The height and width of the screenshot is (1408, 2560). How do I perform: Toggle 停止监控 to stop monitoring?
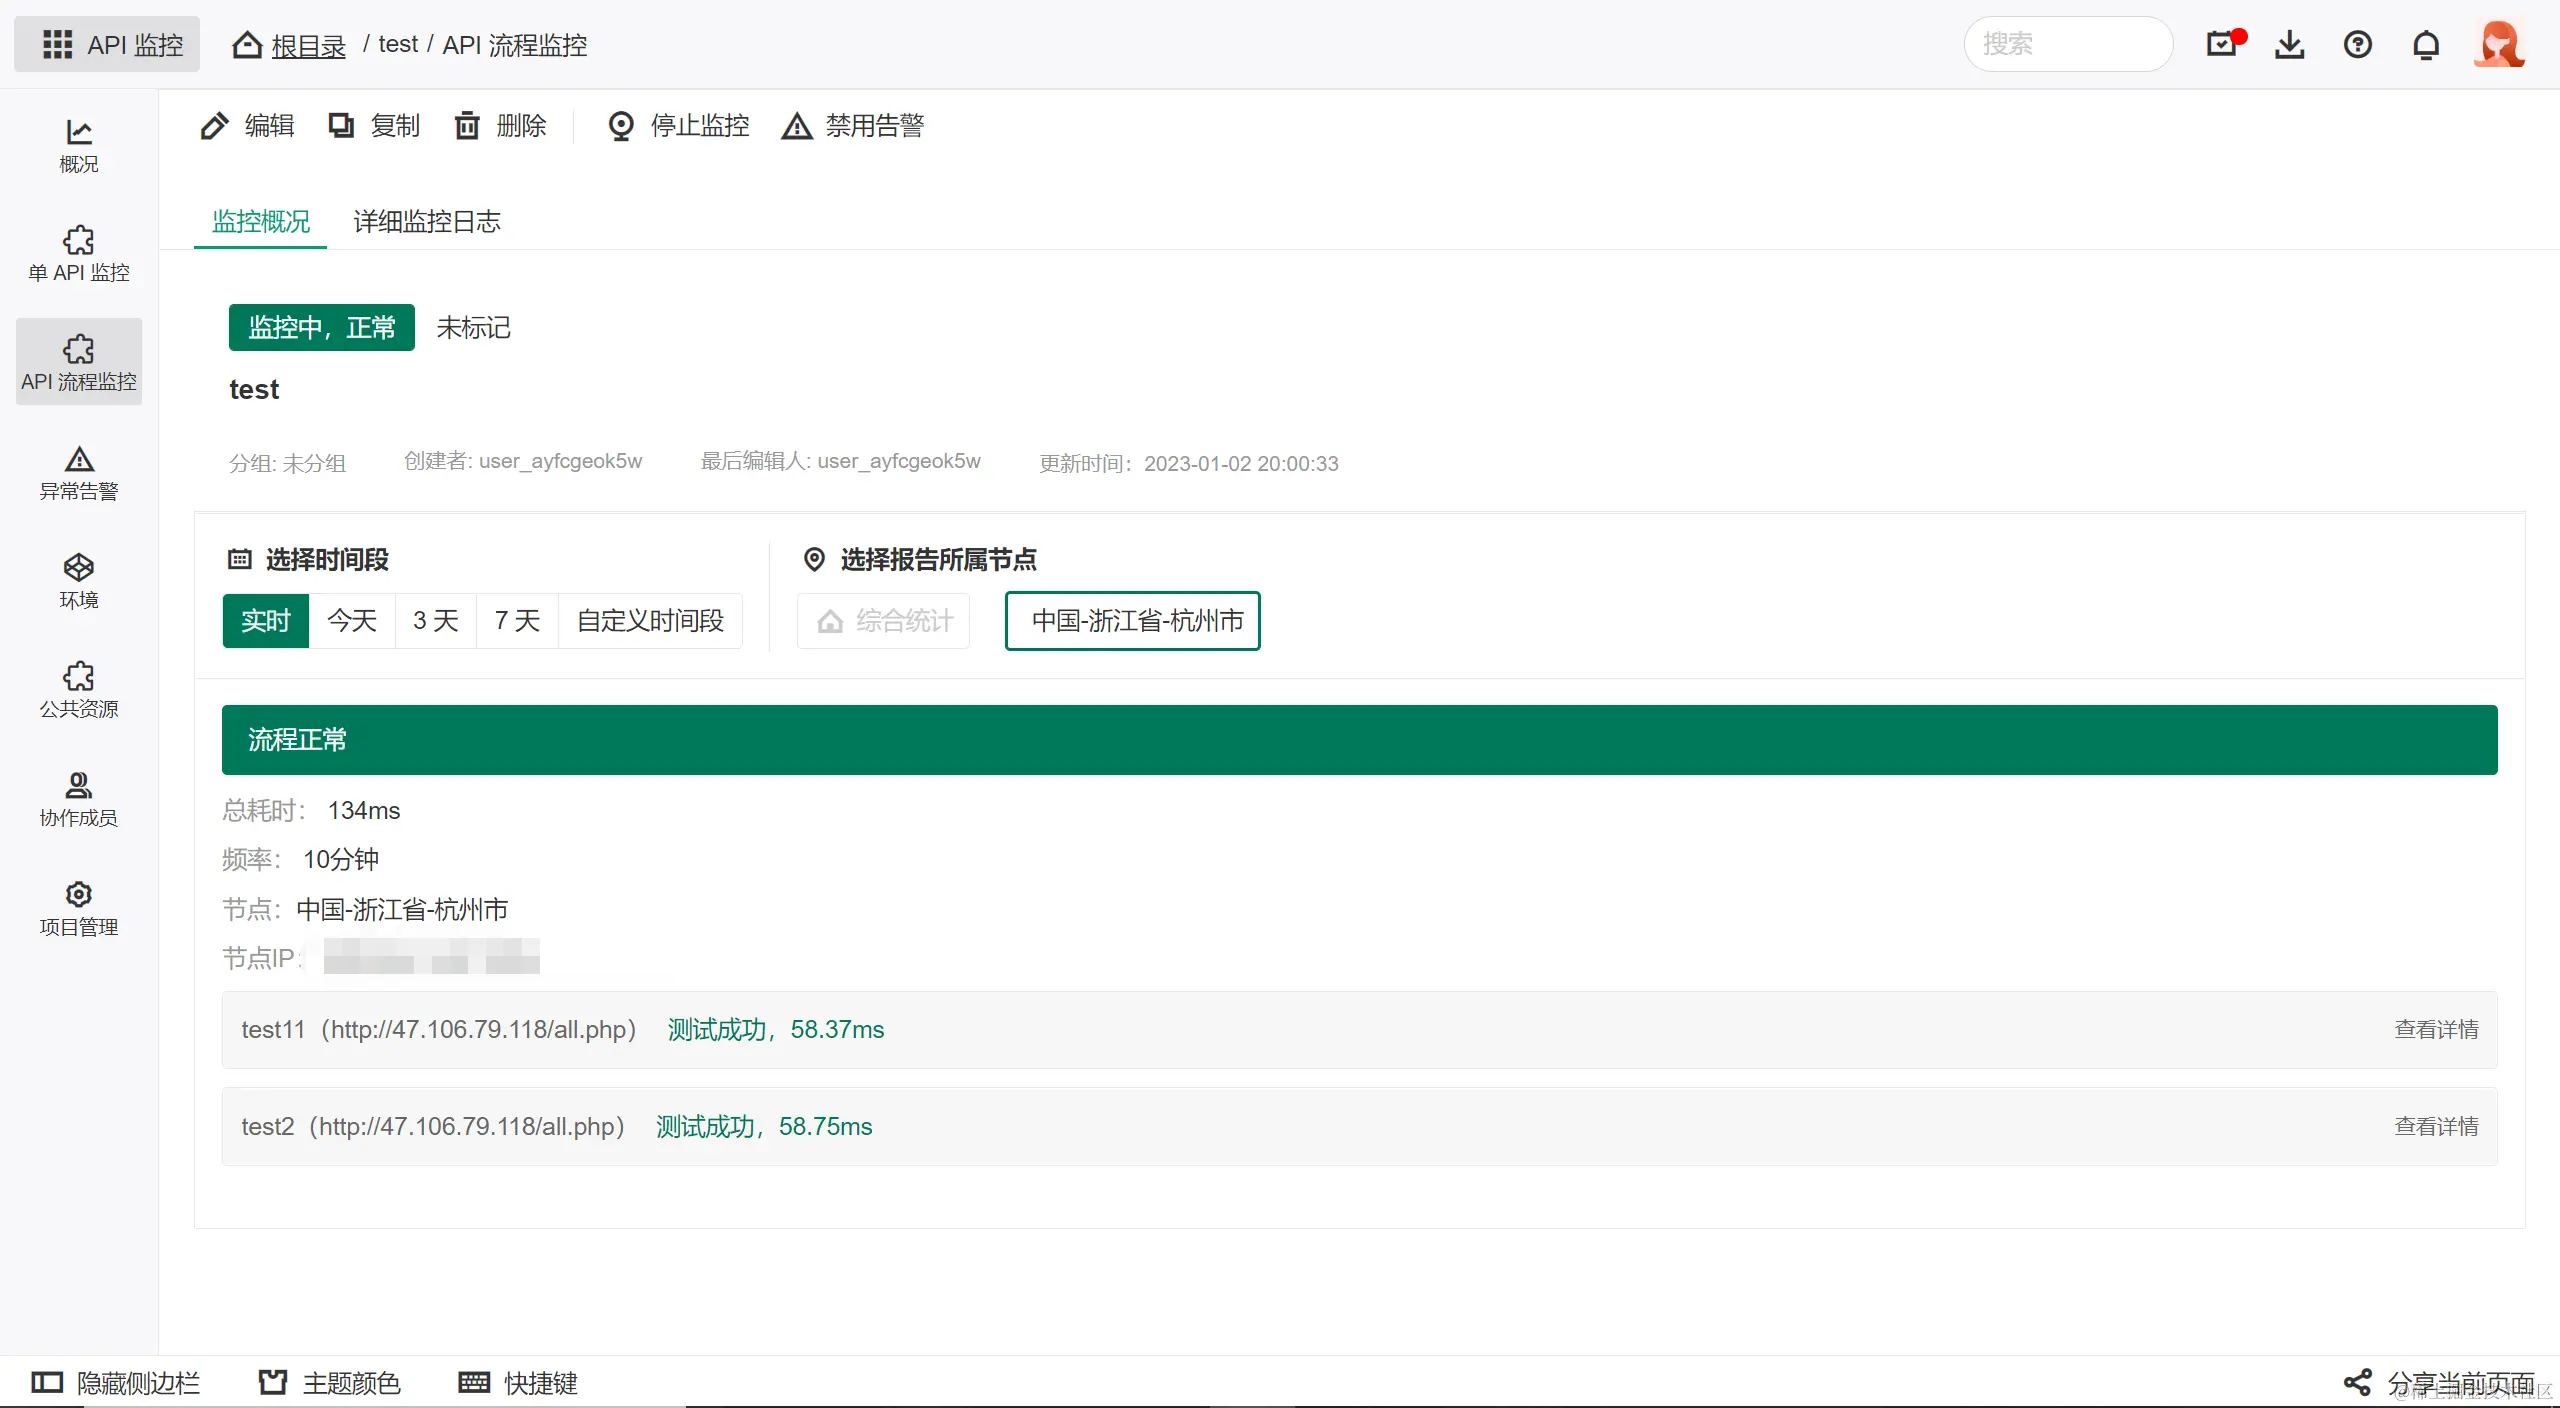(x=679, y=126)
